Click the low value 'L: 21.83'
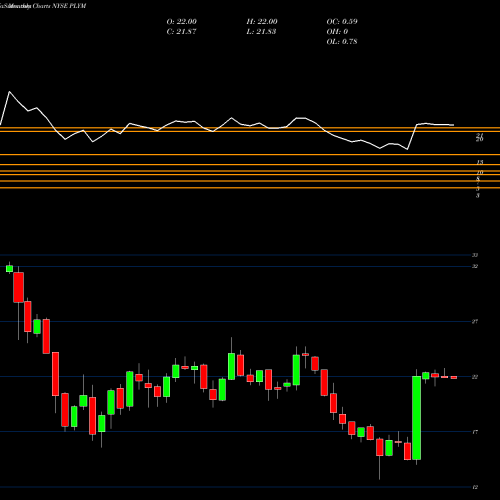Screen dimensions: 500x500 (261, 32)
